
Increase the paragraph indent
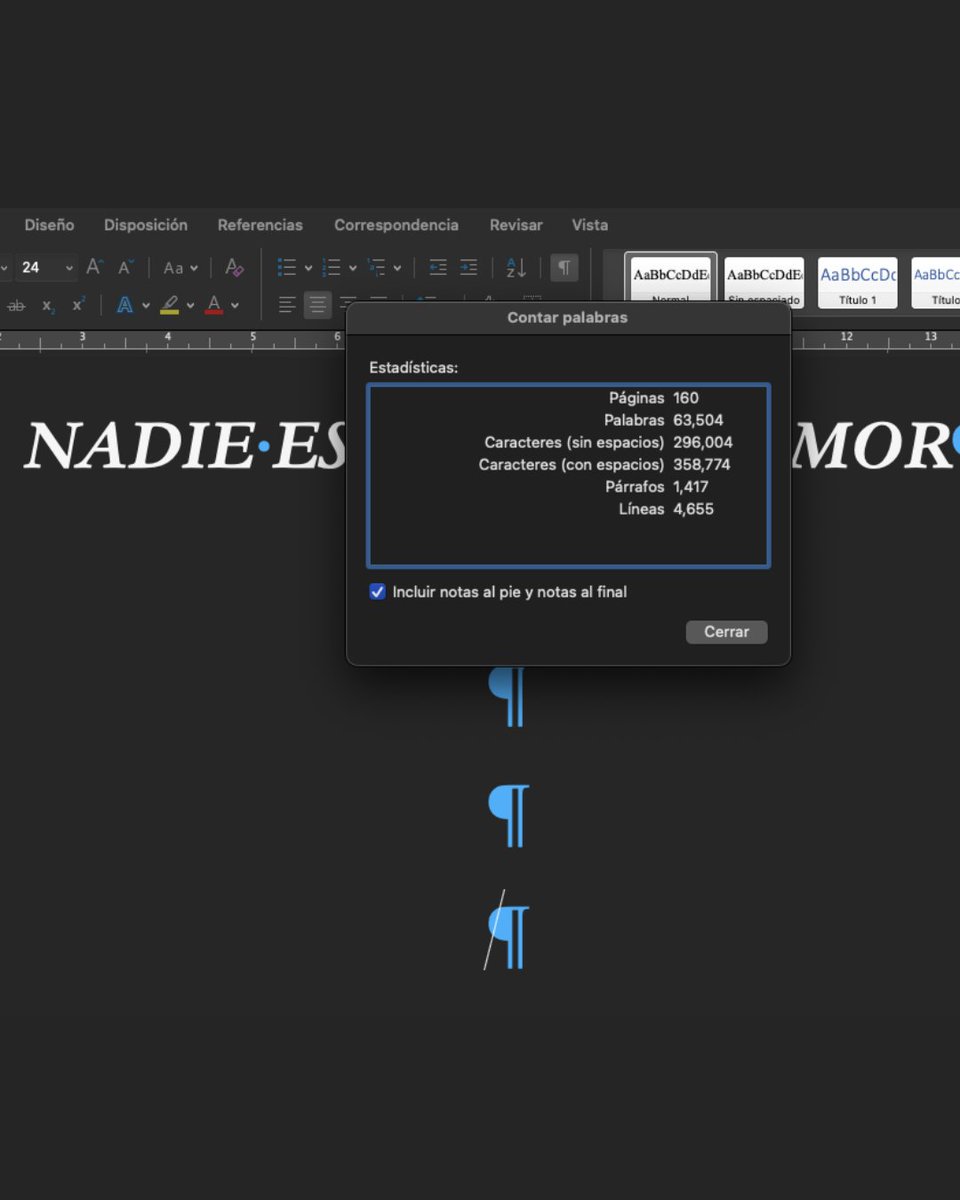[468, 267]
